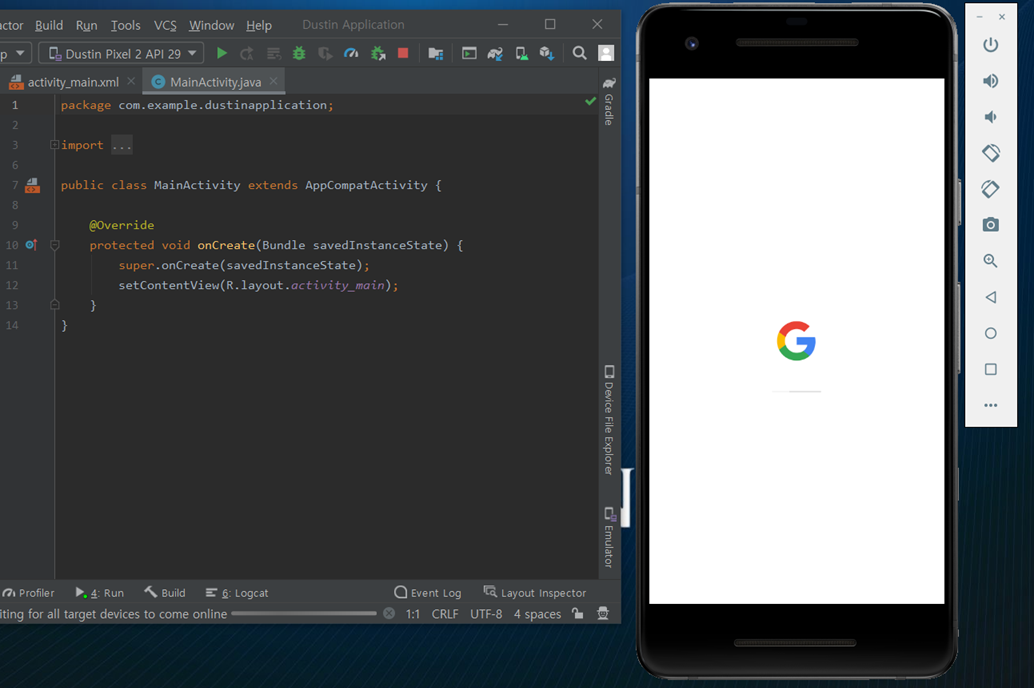Start debugging with the green bug icon

pos(299,53)
